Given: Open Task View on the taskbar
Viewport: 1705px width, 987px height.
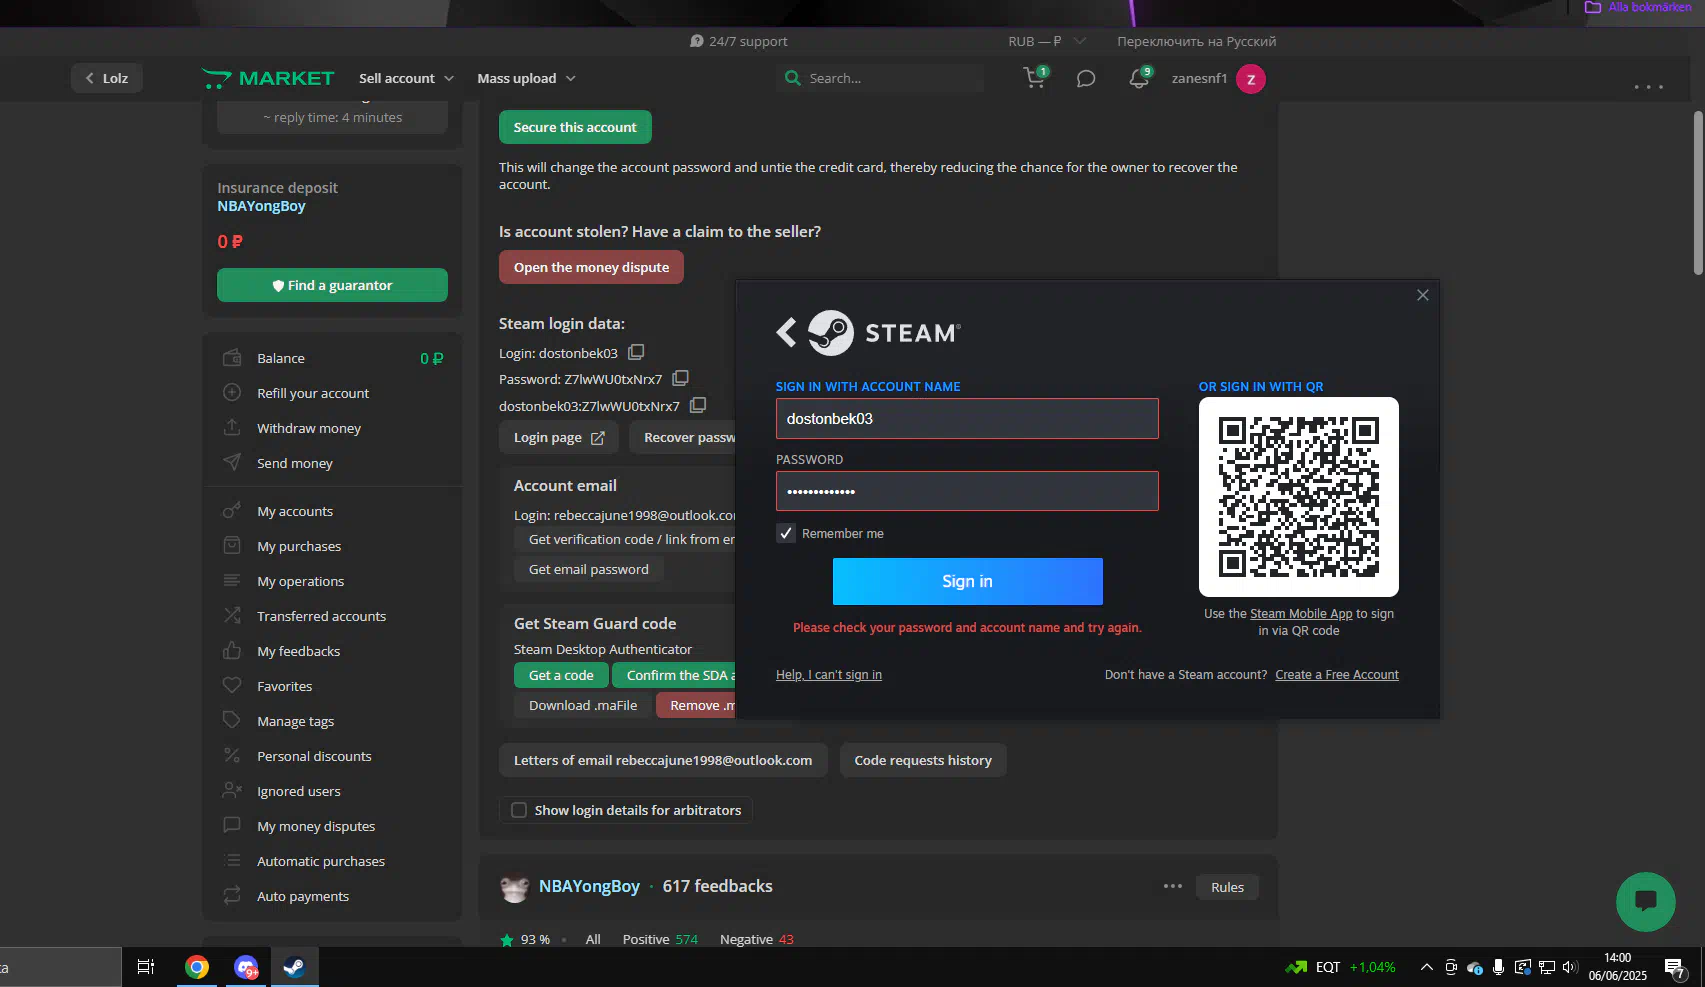Looking at the screenshot, I should [146, 967].
